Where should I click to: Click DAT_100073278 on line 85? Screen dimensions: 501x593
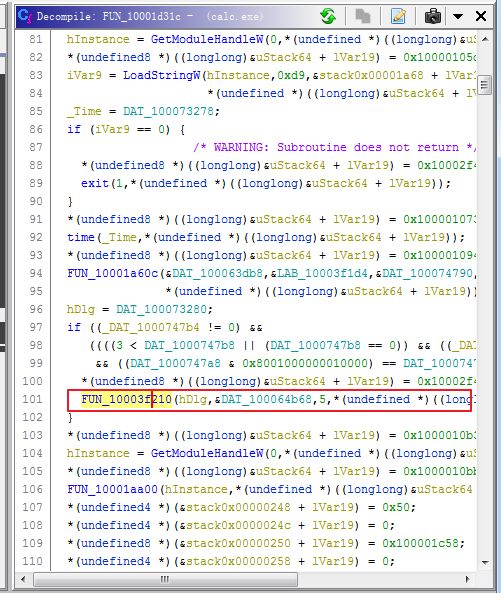168,111
